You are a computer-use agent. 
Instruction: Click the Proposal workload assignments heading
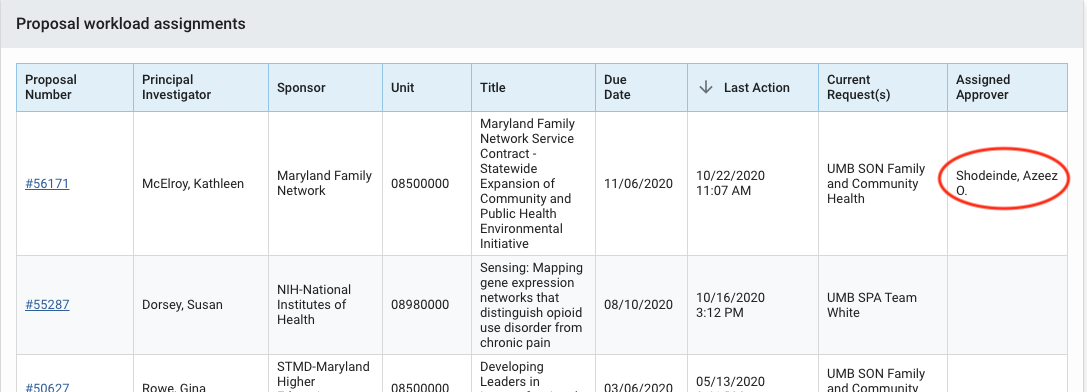[130, 24]
